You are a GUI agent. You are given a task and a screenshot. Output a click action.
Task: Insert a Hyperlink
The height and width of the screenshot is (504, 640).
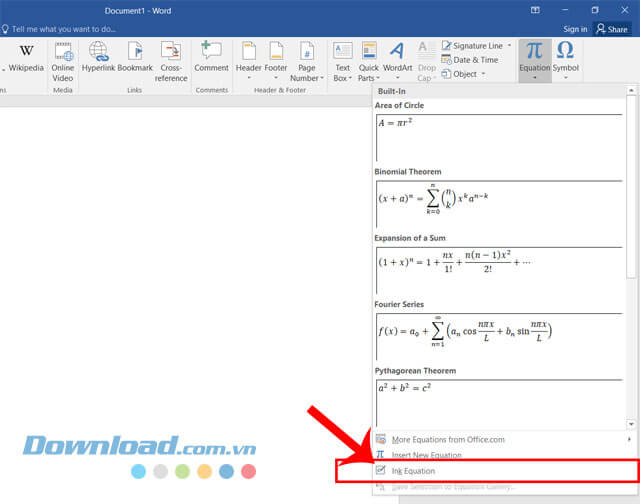[98, 57]
